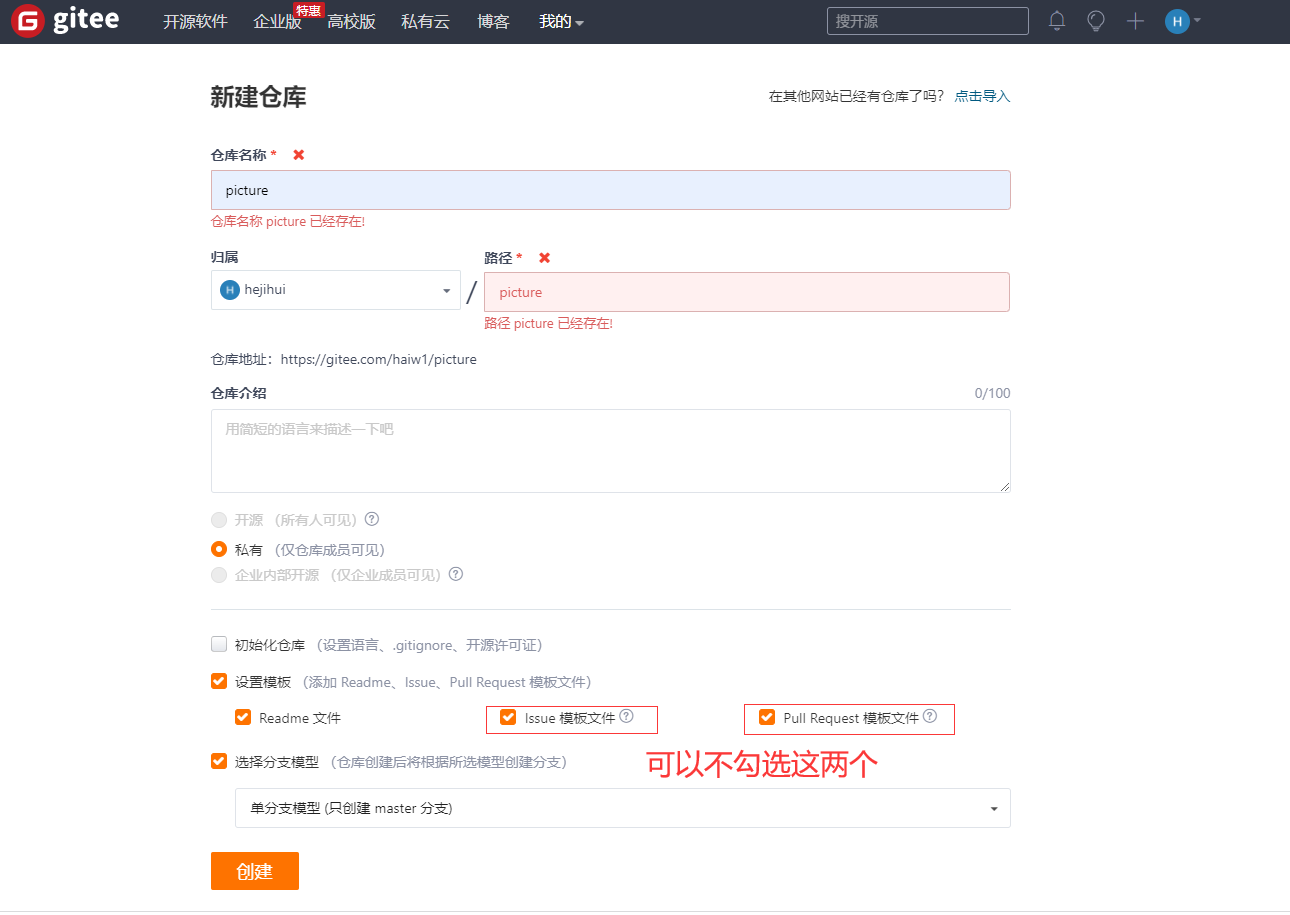Open 开源软件 in the top navigation
1290x915 pixels.
click(195, 22)
